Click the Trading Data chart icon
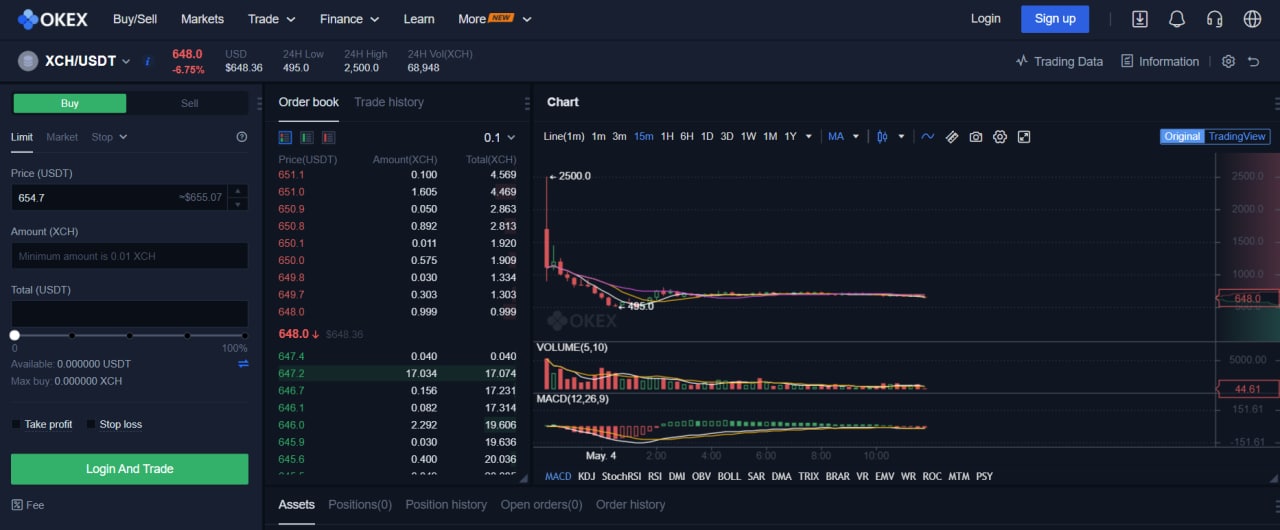The image size is (1280, 530). (x=1021, y=61)
